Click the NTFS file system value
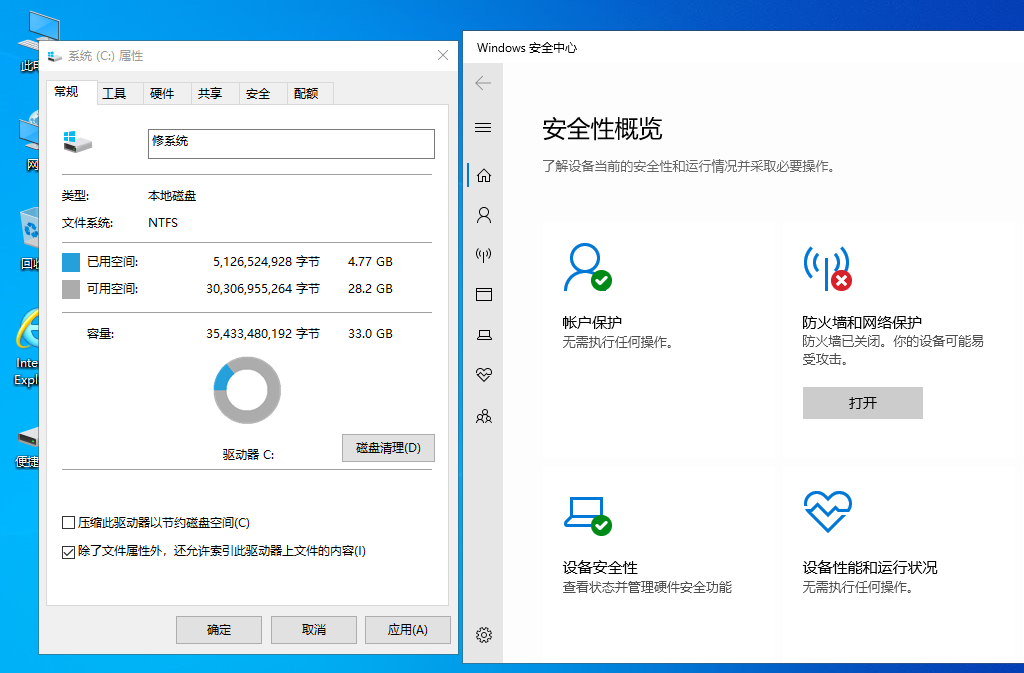1024x673 pixels. coord(163,223)
